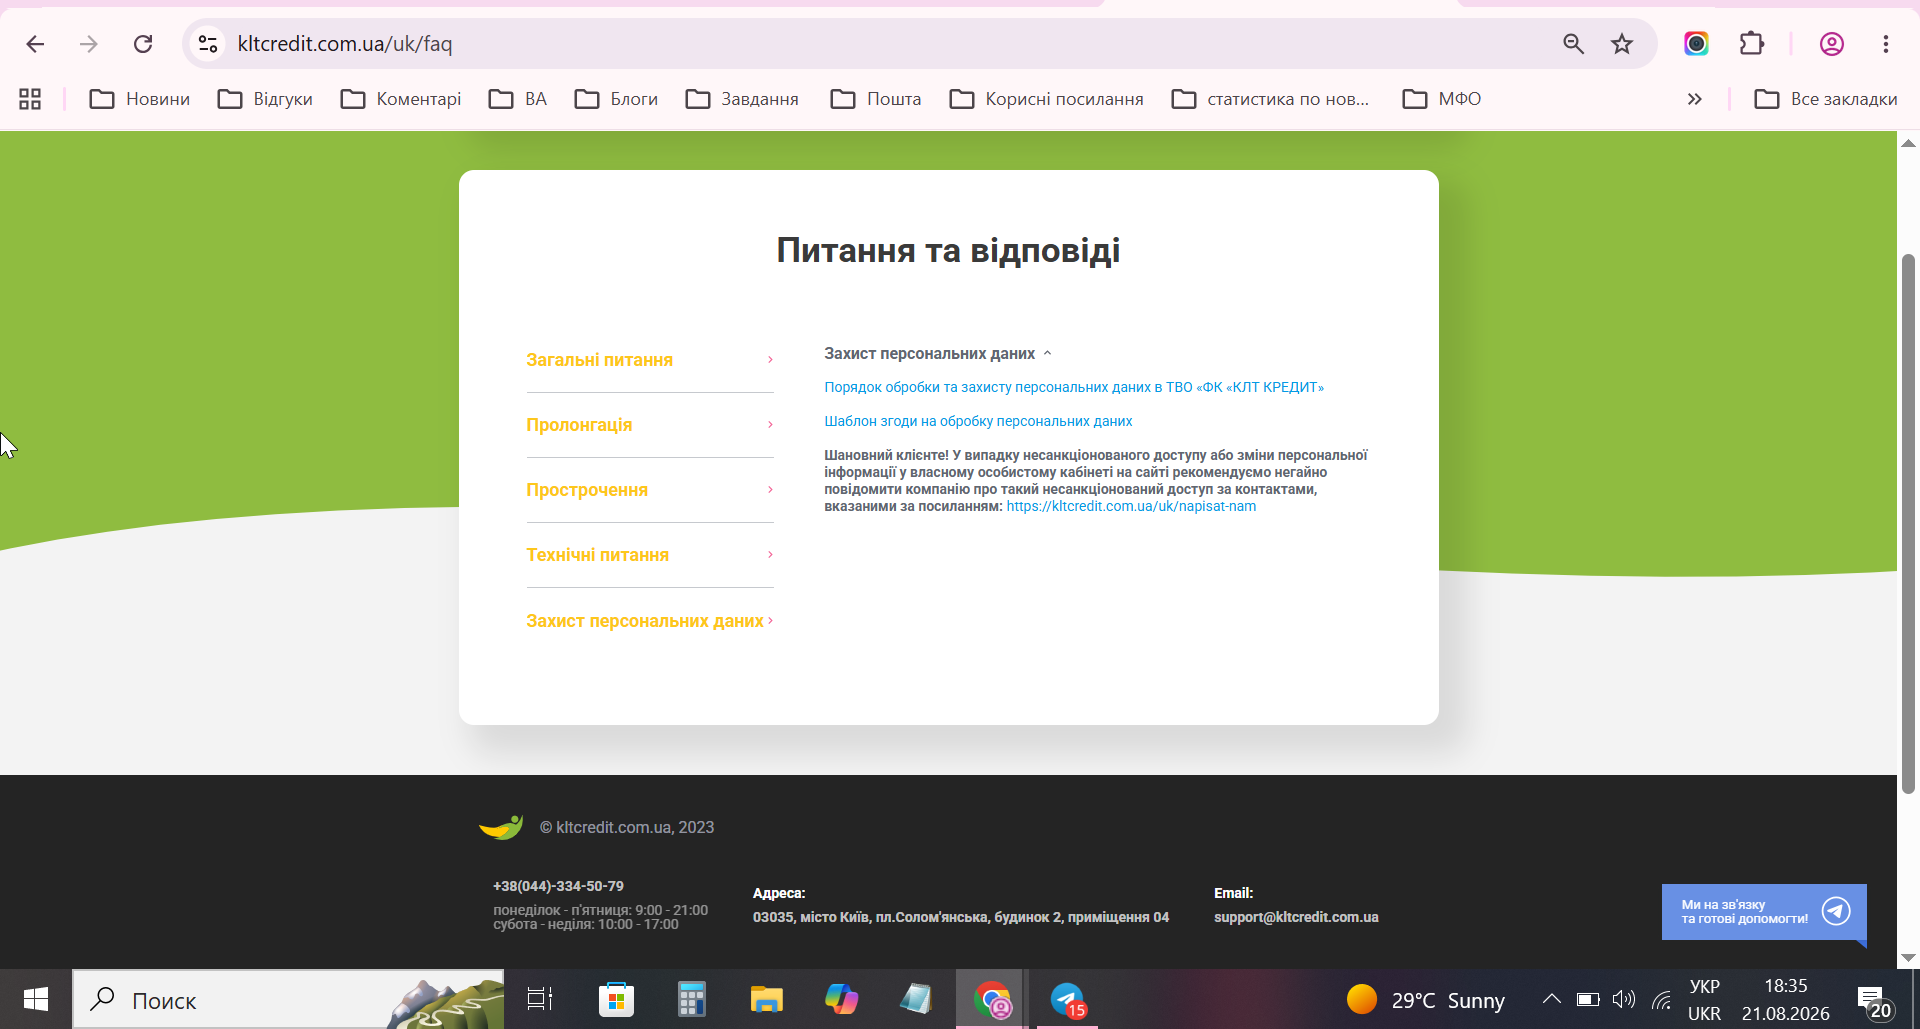Click the zoom magnifier icon in address bar
Image resolution: width=1920 pixels, height=1029 pixels.
pos(1574,44)
